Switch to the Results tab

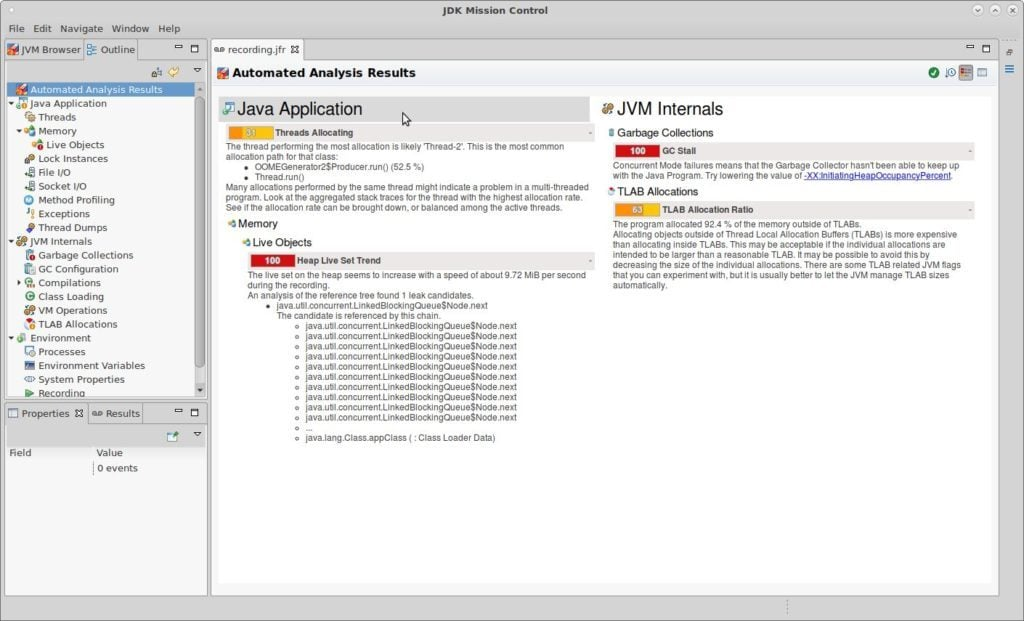tap(116, 413)
